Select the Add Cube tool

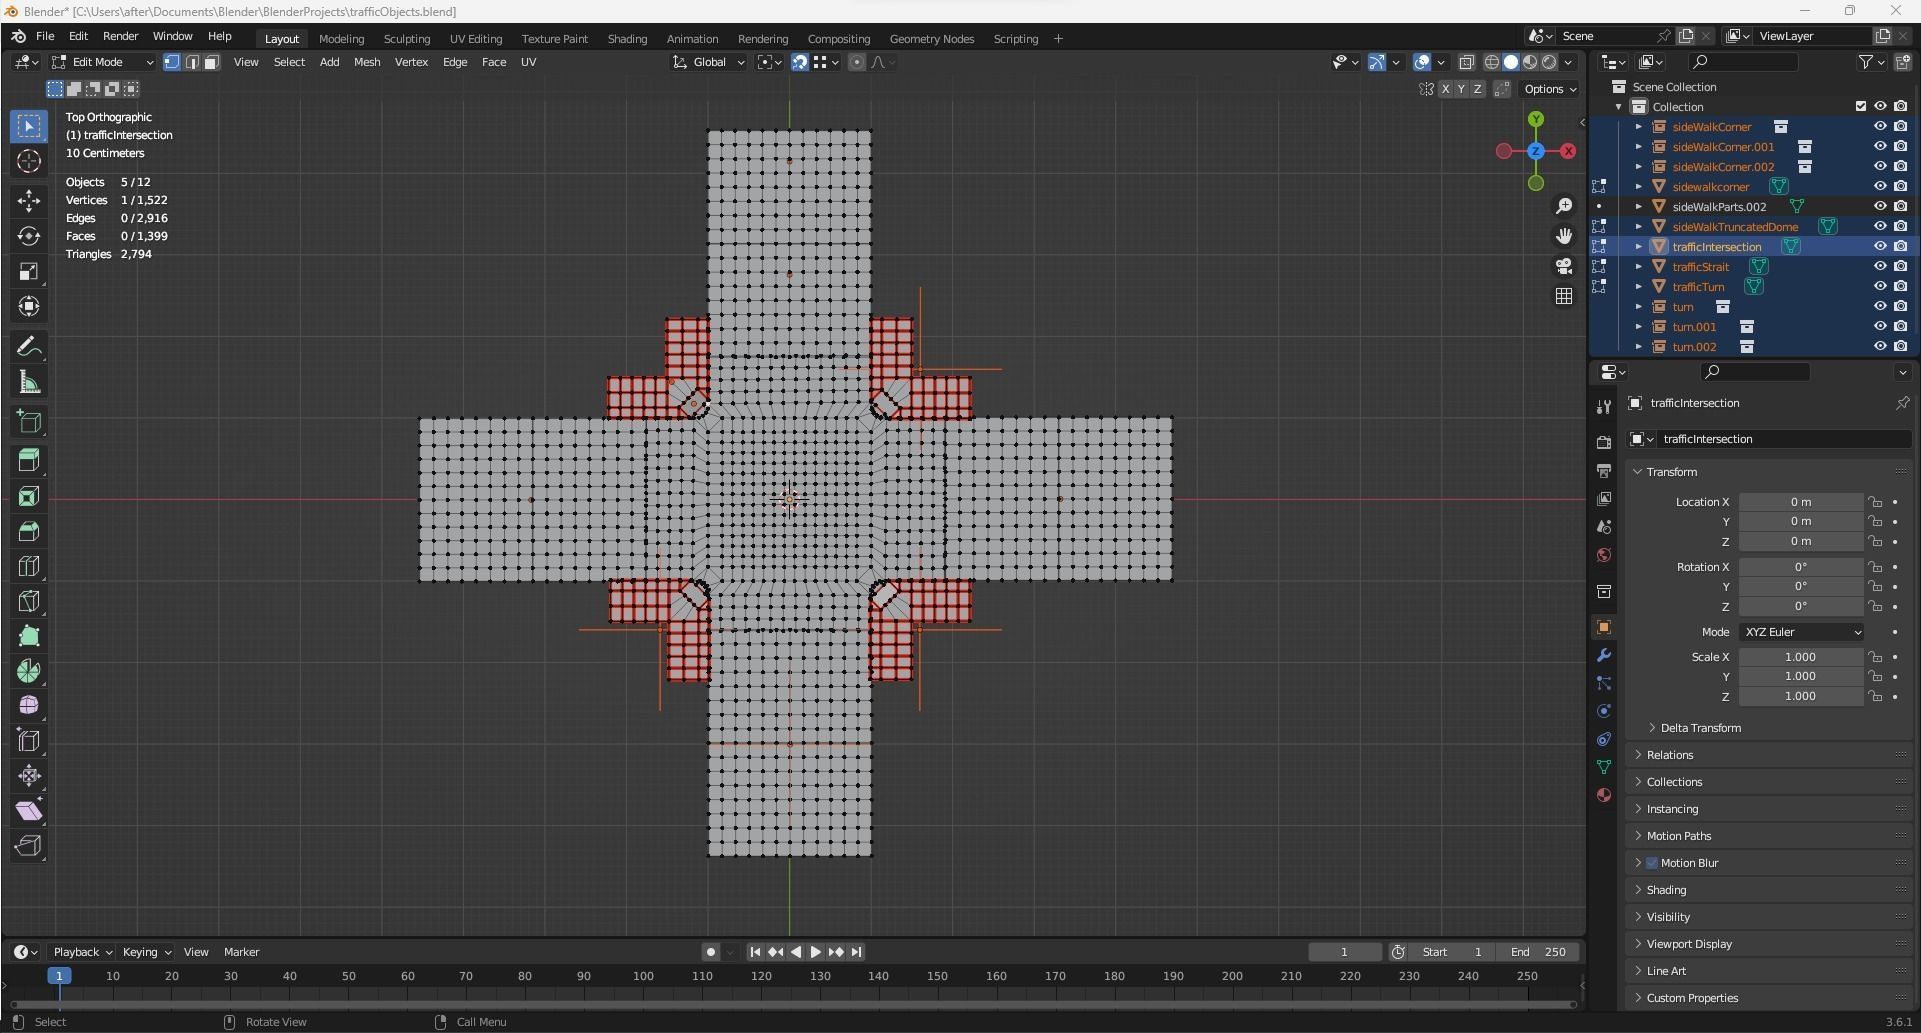pos(29,421)
